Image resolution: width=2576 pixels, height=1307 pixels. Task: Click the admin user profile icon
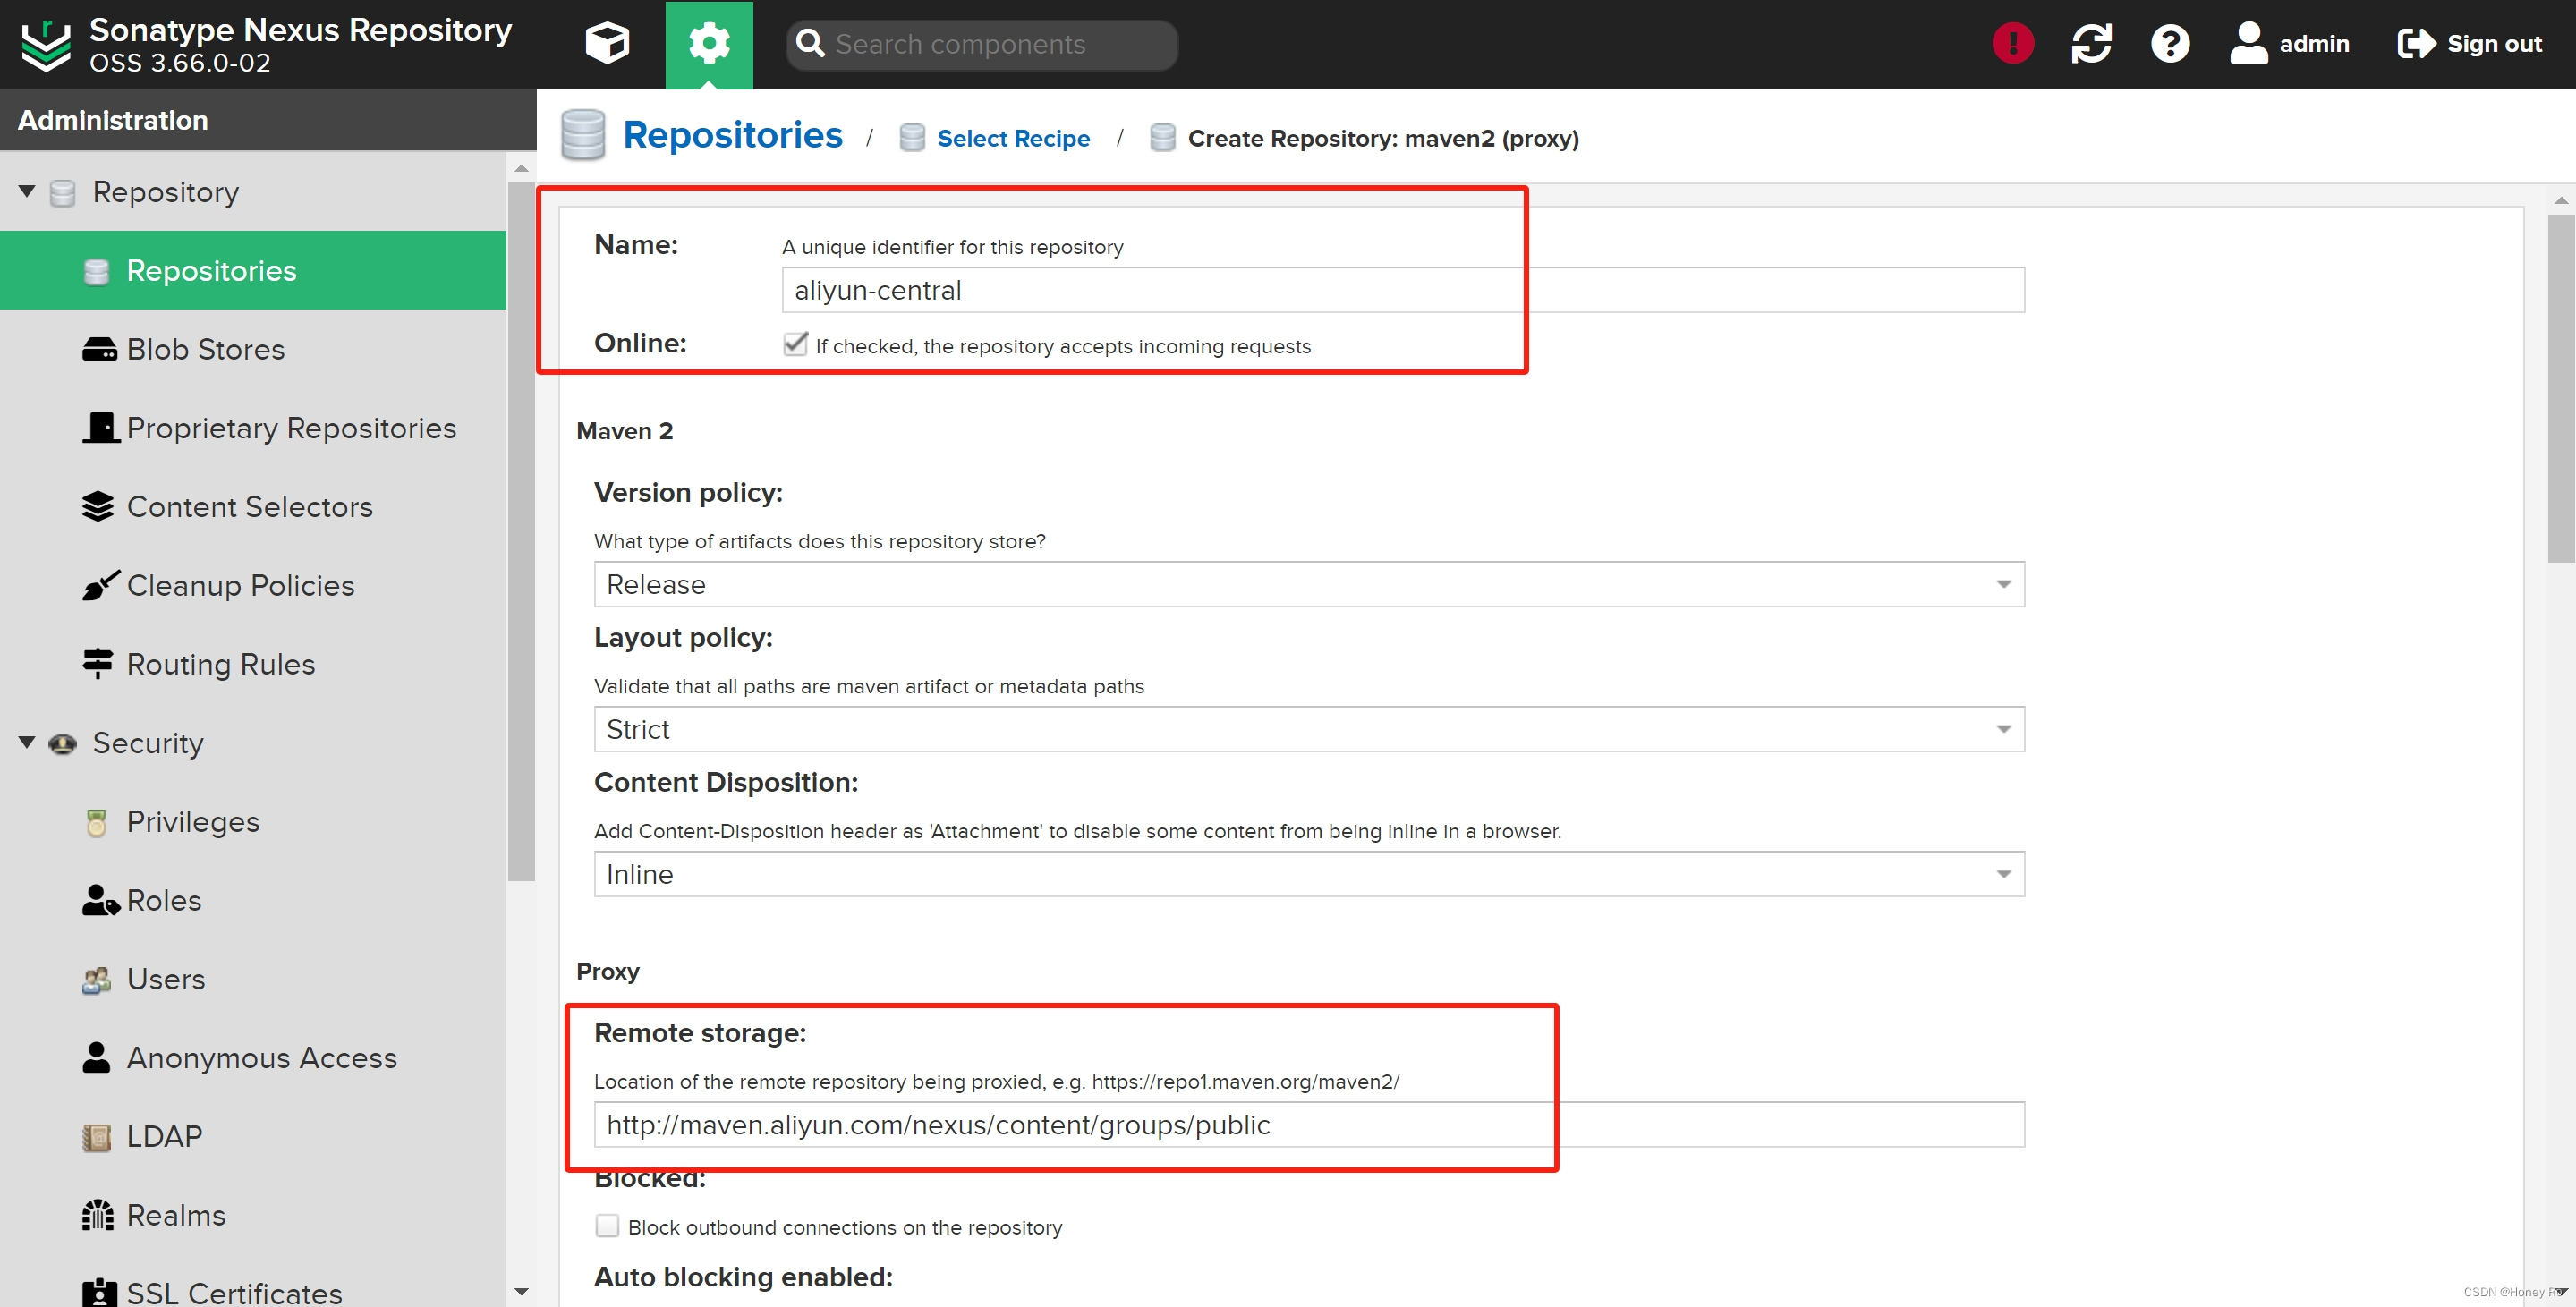click(2248, 44)
